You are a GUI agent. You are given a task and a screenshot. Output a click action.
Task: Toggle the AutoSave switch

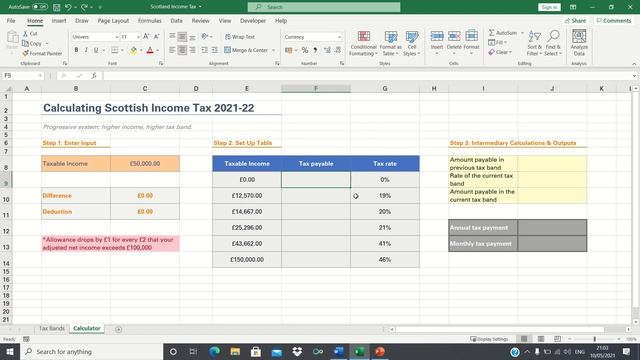click(40, 7)
